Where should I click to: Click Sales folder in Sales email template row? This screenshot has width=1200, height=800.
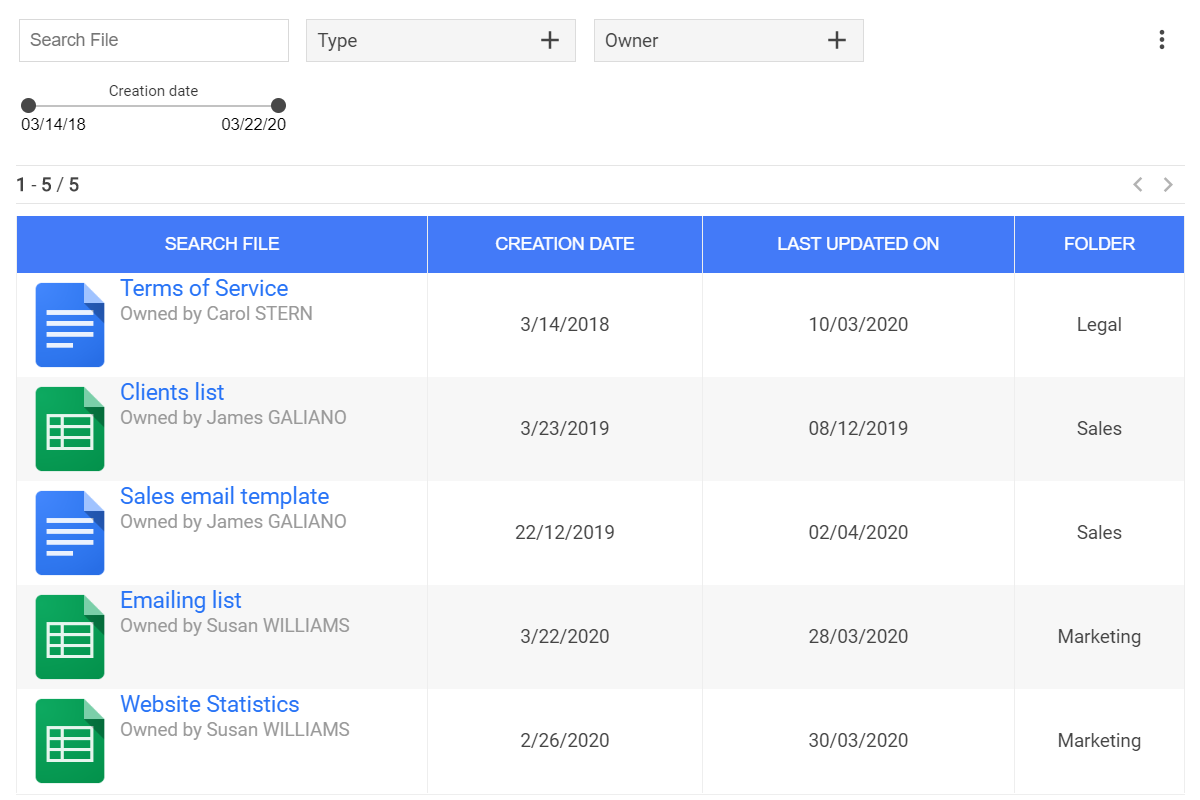[x=1099, y=533]
